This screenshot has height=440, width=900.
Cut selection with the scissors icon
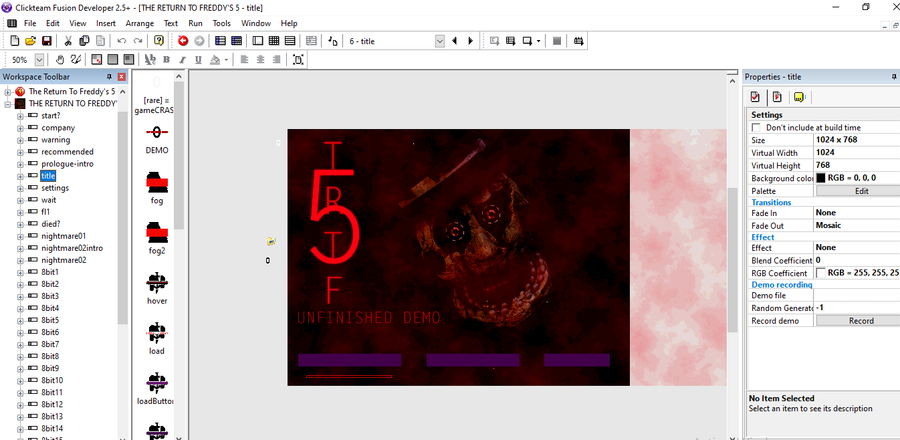68,41
